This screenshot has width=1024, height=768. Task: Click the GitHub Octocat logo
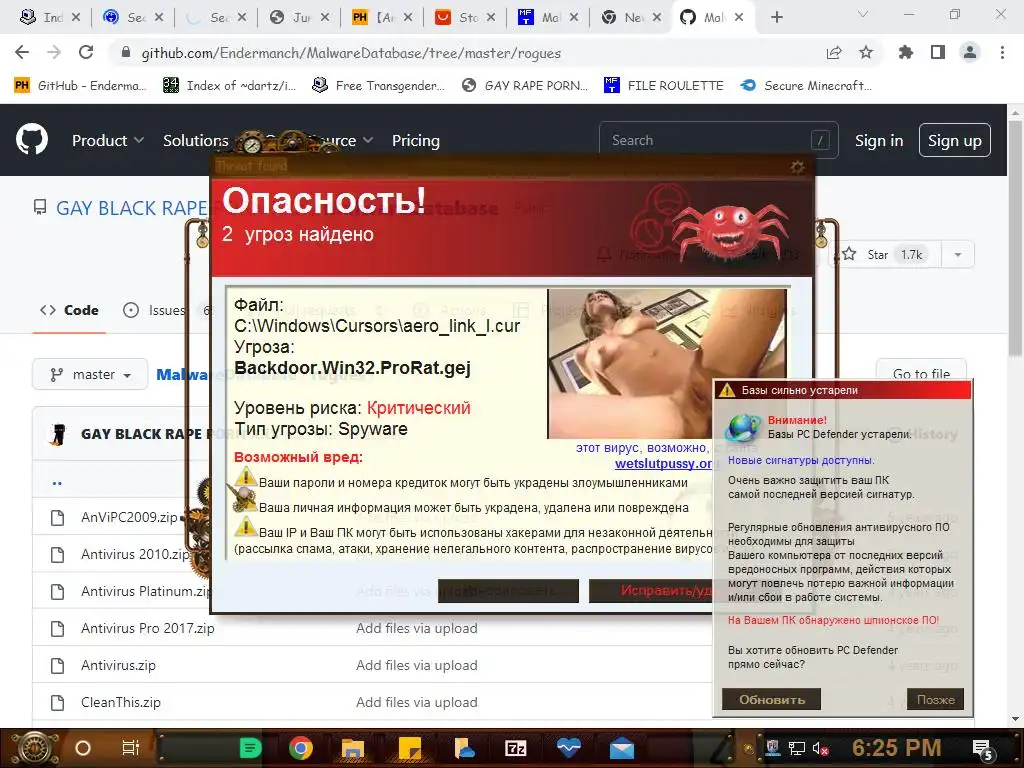click(x=31, y=140)
